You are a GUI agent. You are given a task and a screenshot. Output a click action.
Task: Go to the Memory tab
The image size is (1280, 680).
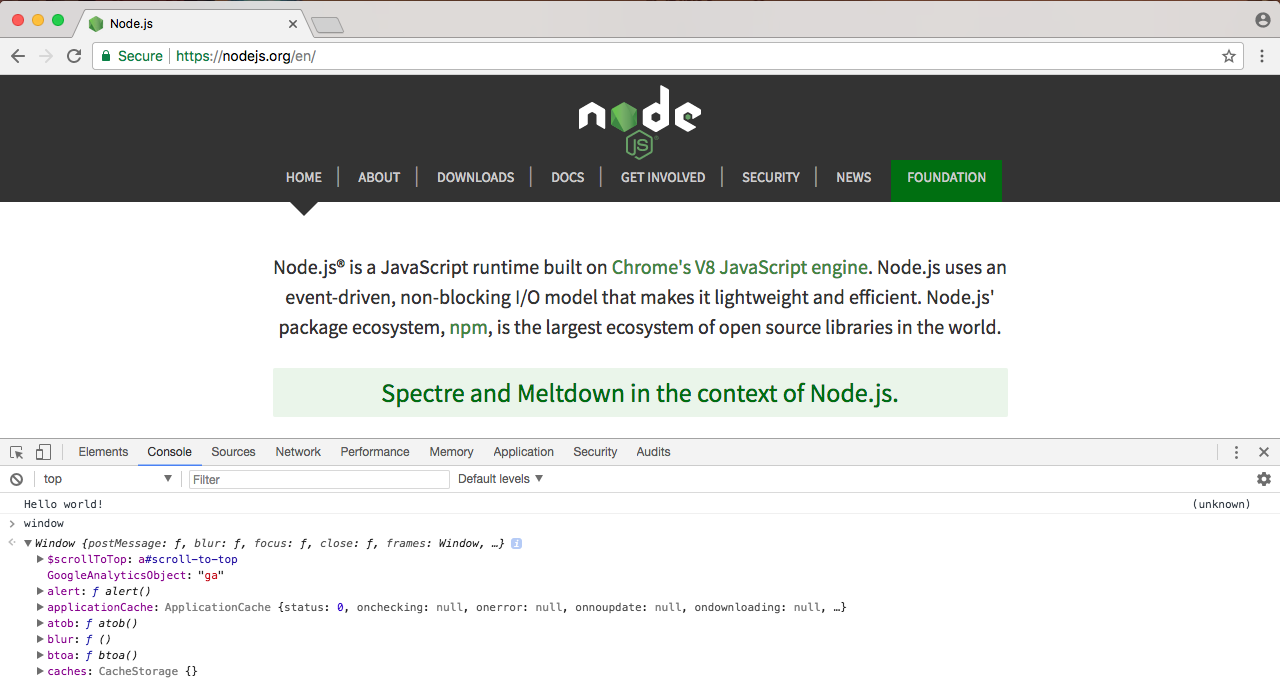coord(451,452)
